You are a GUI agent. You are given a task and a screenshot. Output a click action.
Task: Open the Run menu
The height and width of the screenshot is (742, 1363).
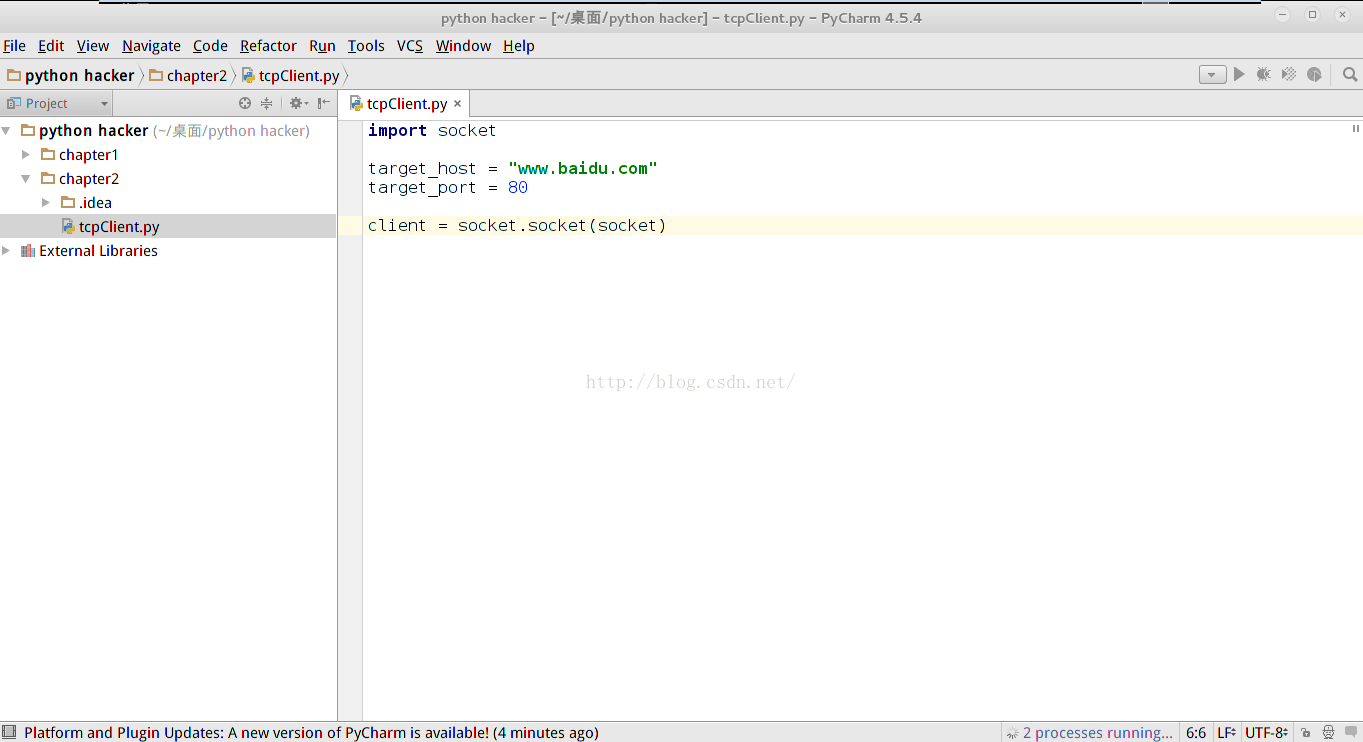coord(322,46)
